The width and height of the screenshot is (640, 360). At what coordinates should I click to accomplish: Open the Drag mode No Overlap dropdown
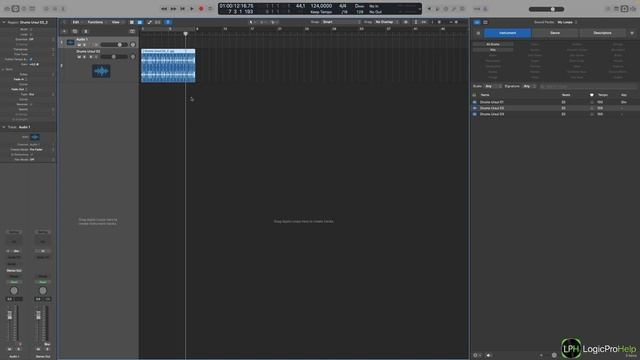point(387,22)
